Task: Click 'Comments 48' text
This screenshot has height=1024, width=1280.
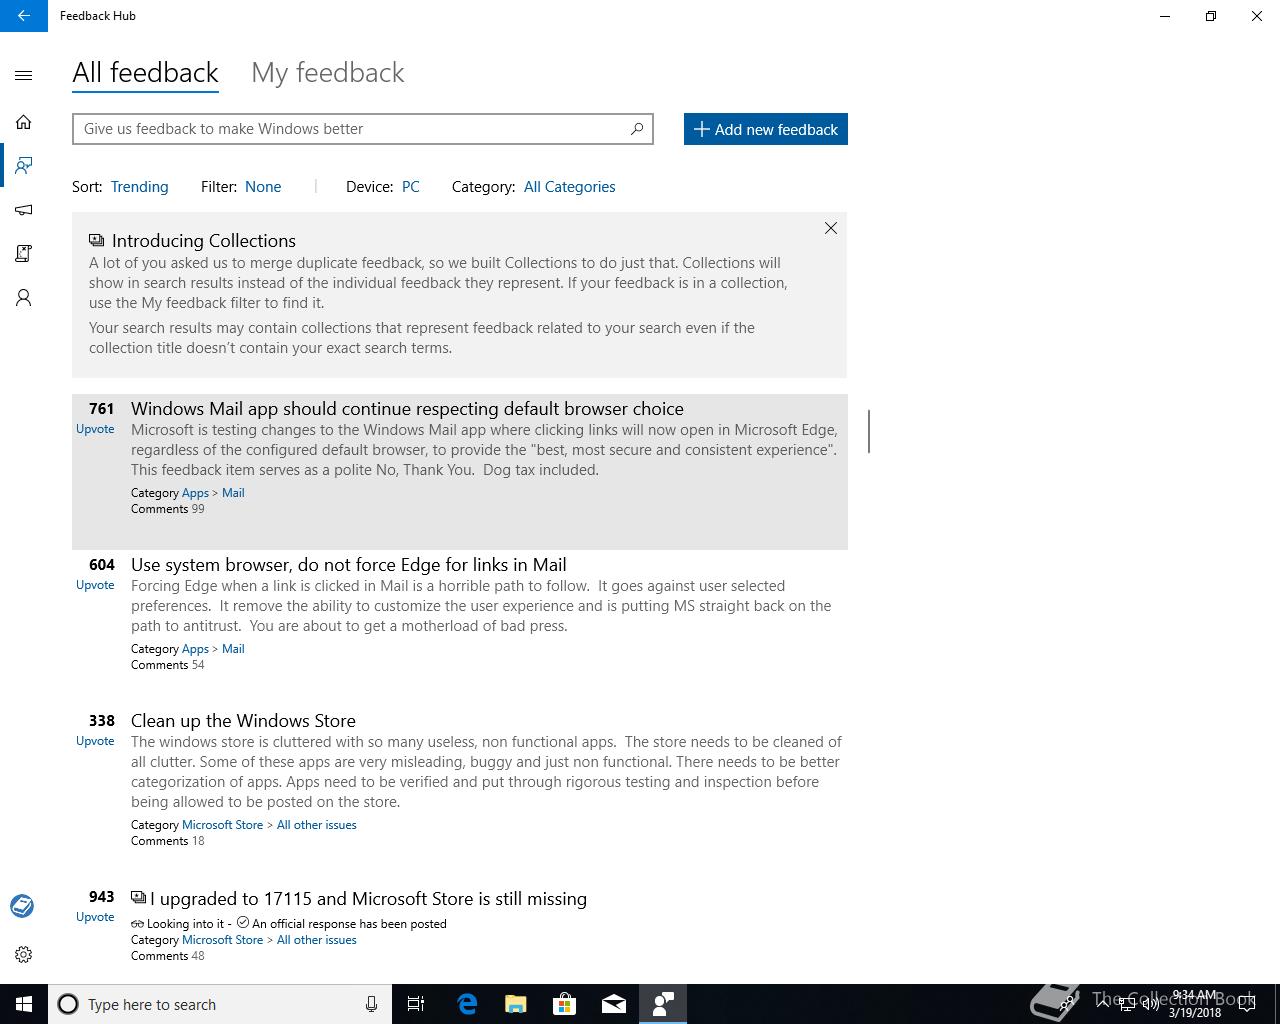Action: click(168, 956)
